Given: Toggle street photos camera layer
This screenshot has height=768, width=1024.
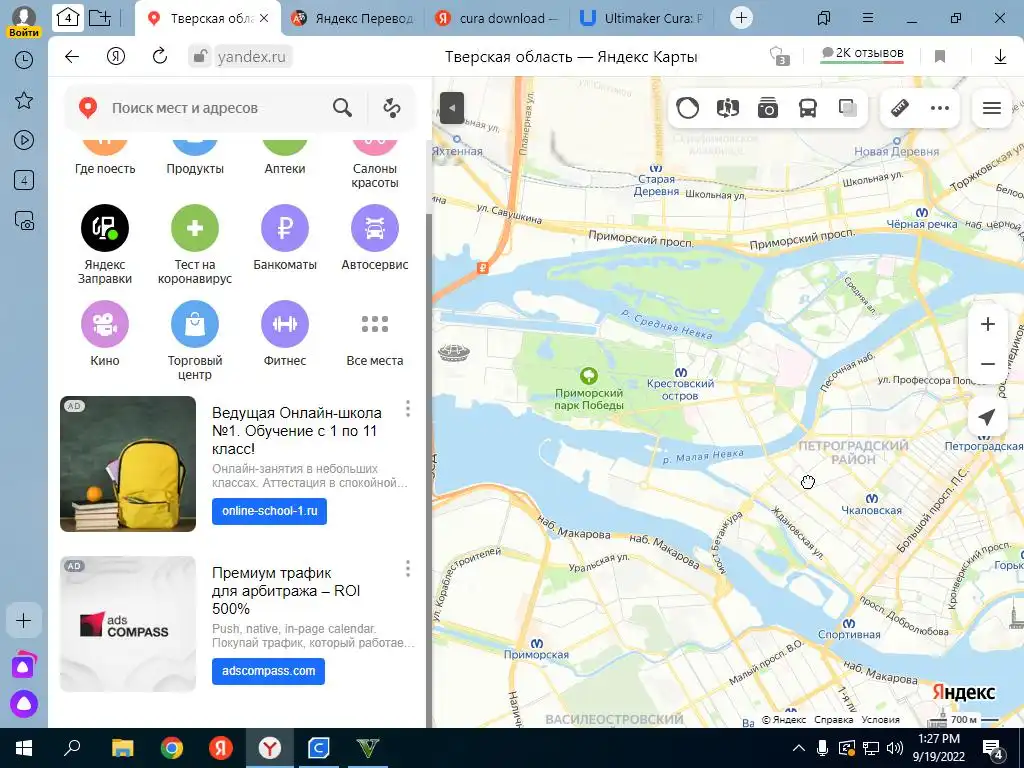Looking at the screenshot, I should pos(768,108).
